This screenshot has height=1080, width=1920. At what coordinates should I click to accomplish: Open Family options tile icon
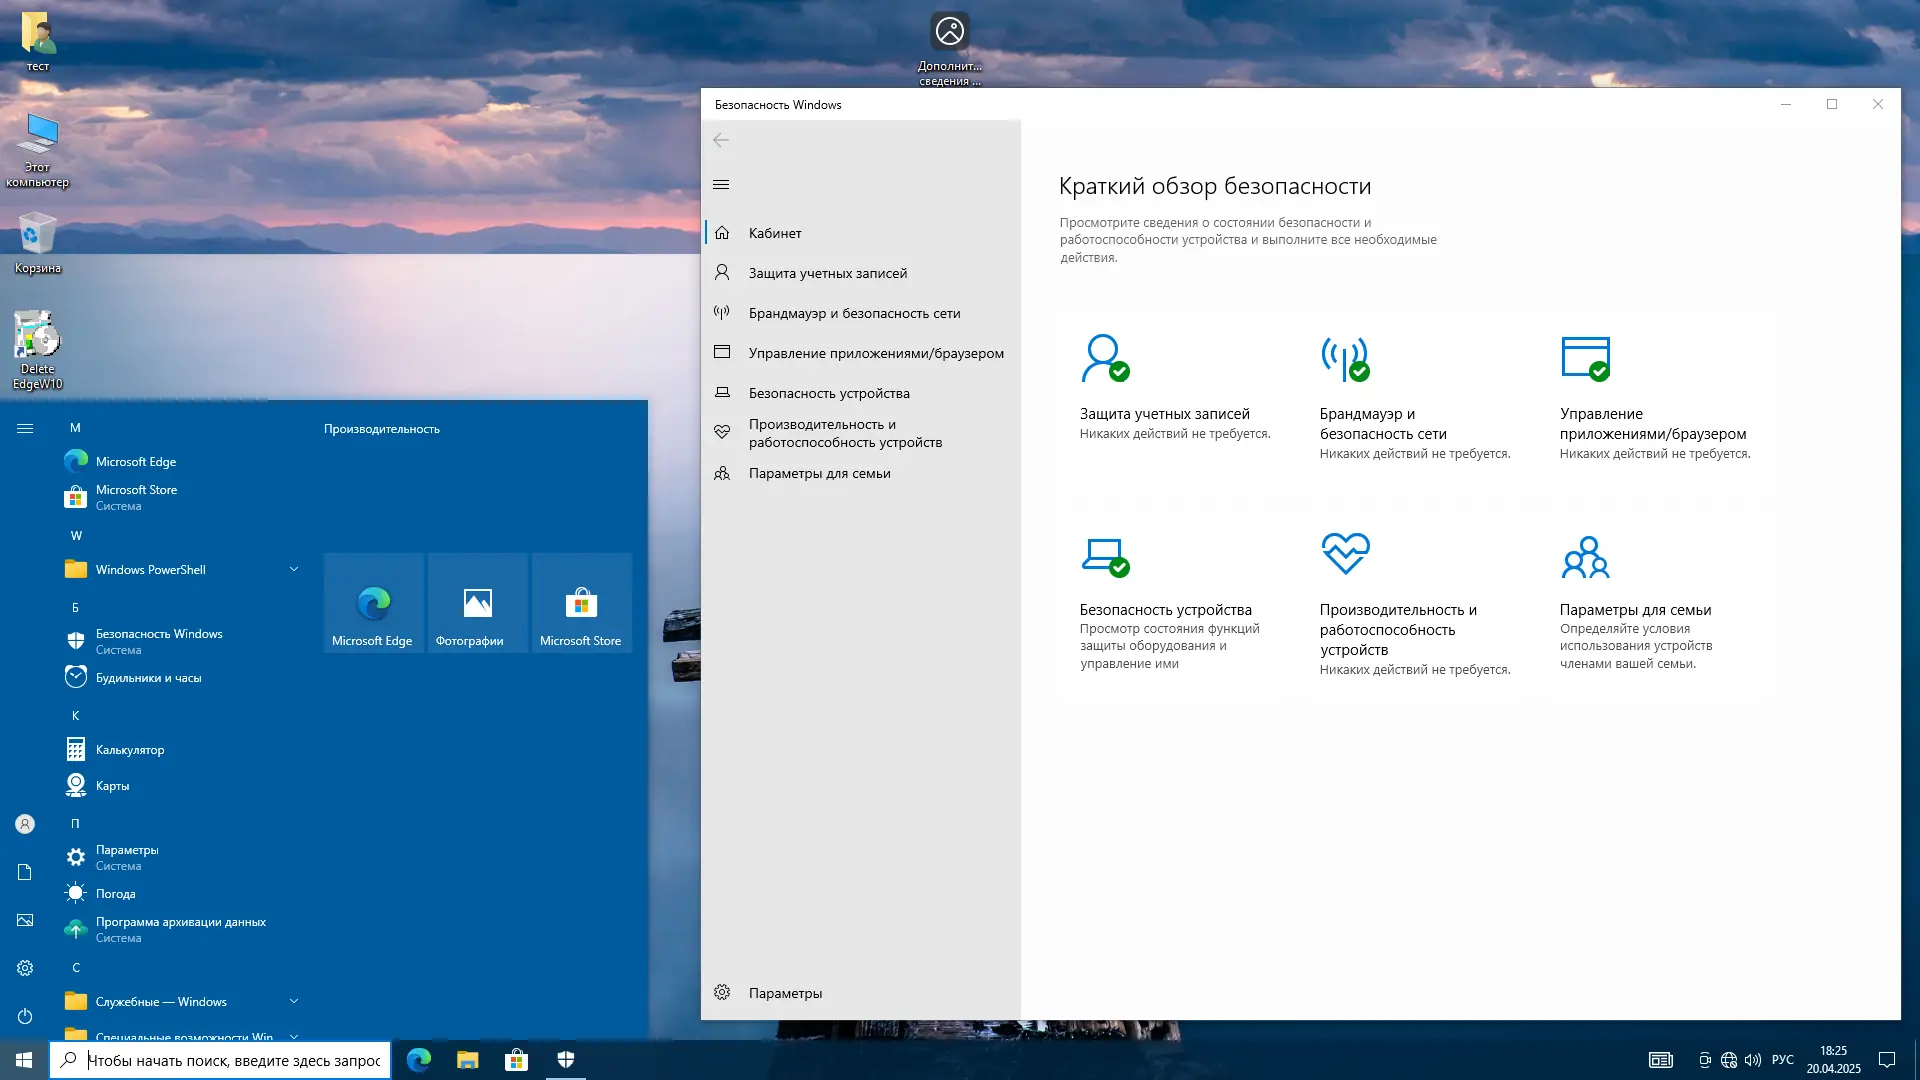1585,557
